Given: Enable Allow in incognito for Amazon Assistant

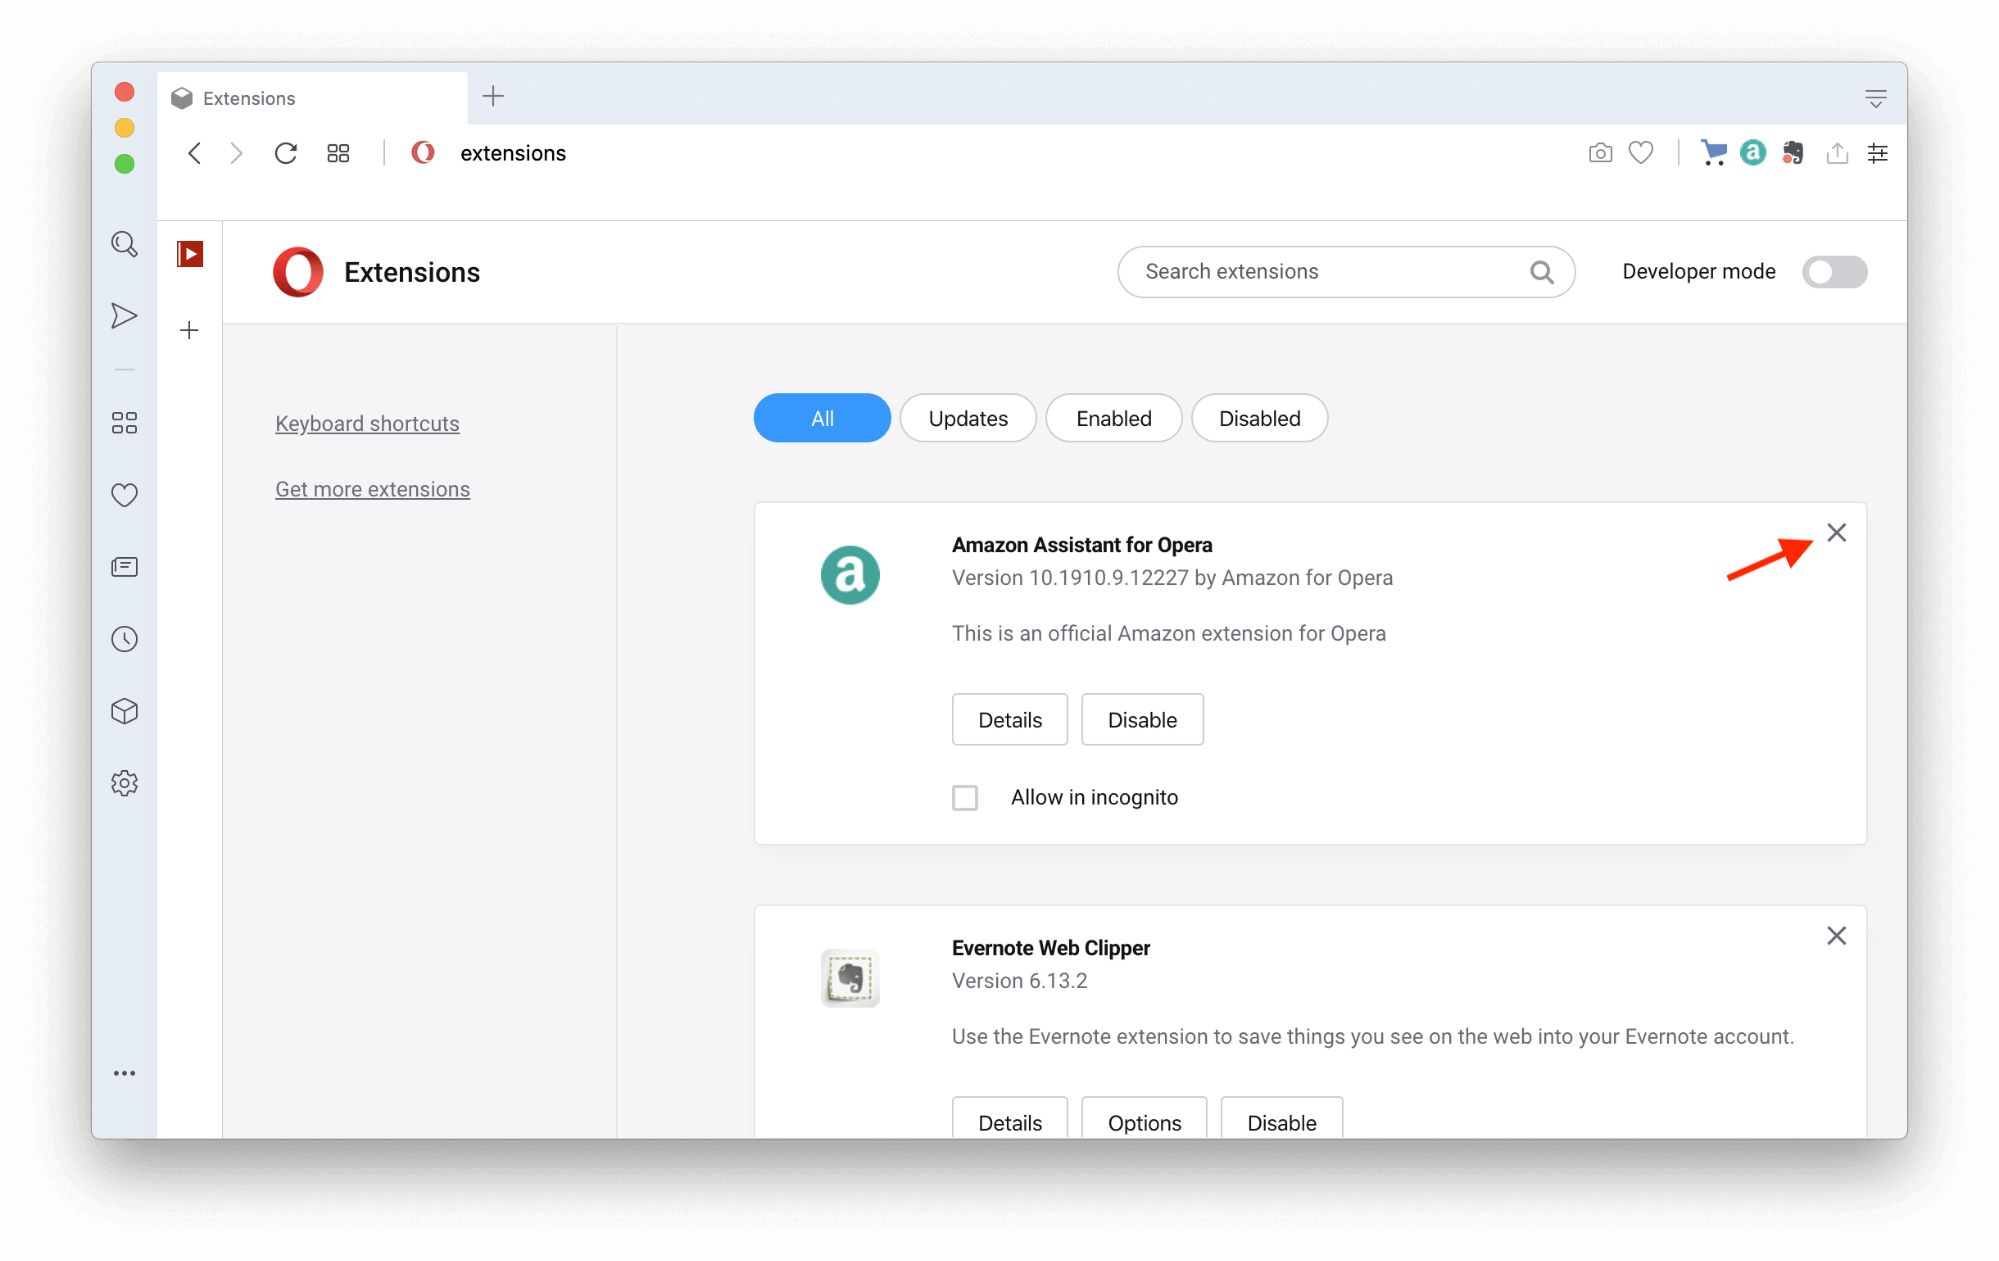Looking at the screenshot, I should (x=965, y=796).
